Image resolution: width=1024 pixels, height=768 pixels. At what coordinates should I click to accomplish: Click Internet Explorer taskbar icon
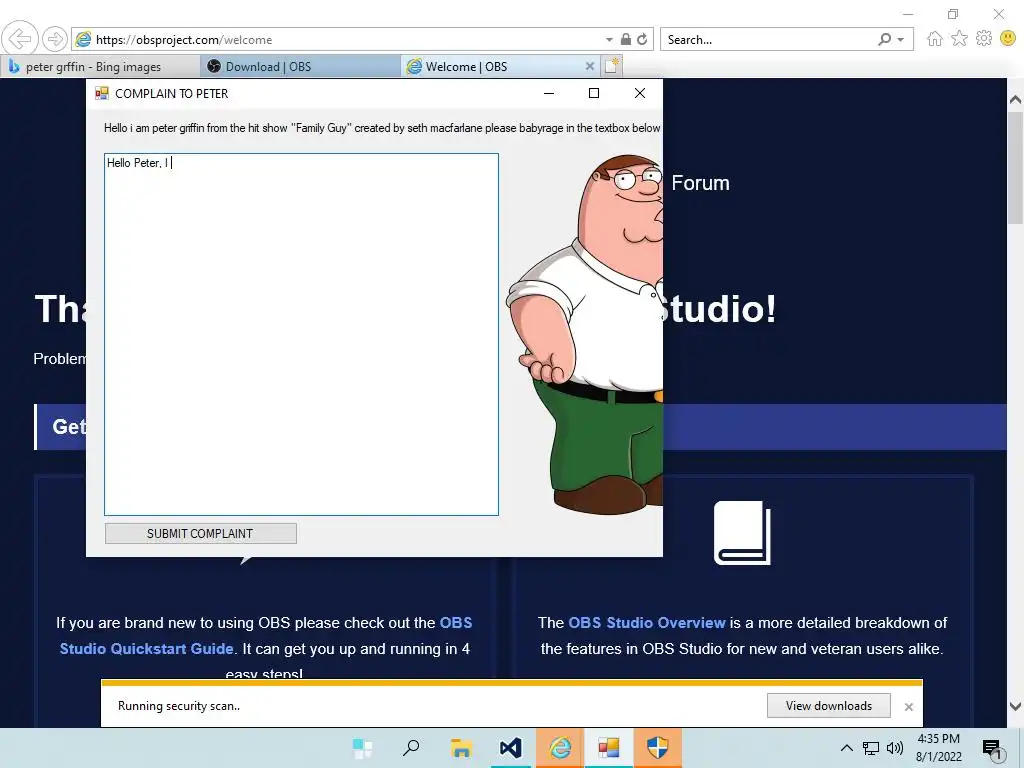point(560,748)
